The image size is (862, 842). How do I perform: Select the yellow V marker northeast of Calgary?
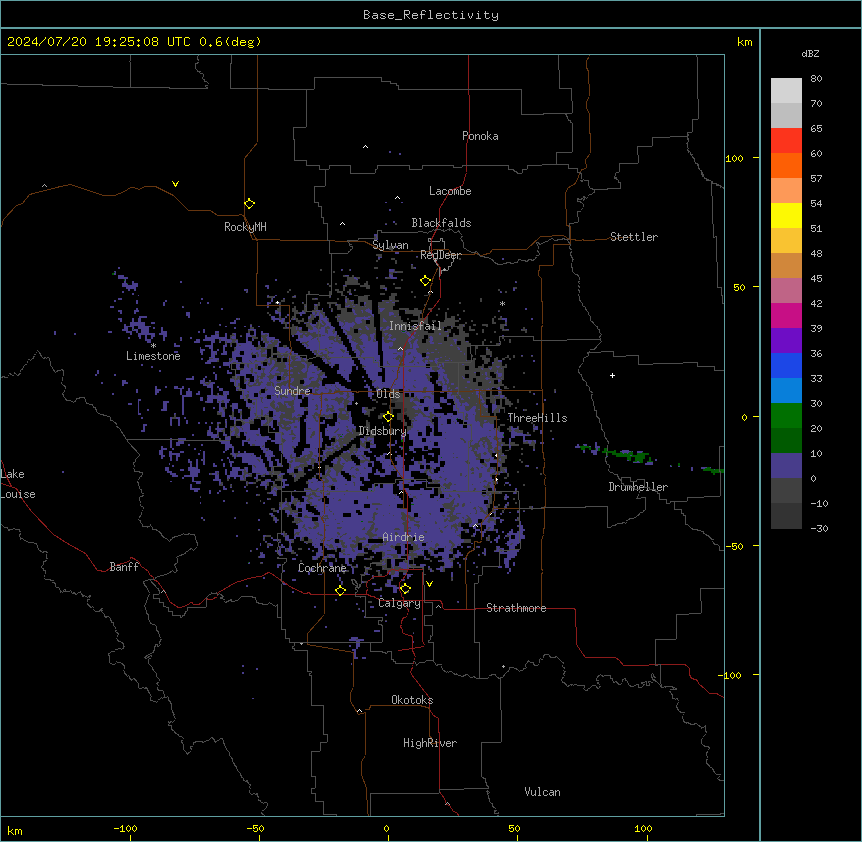pyautogui.click(x=429, y=584)
